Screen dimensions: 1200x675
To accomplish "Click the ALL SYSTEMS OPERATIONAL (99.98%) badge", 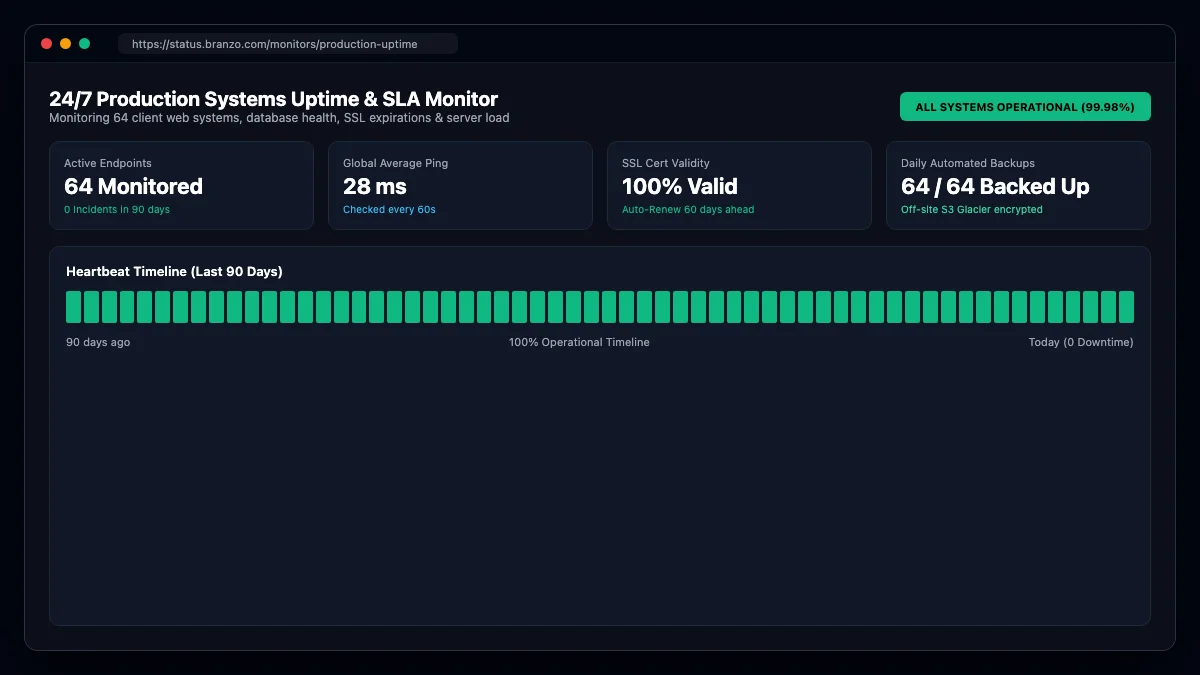I will [1025, 107].
